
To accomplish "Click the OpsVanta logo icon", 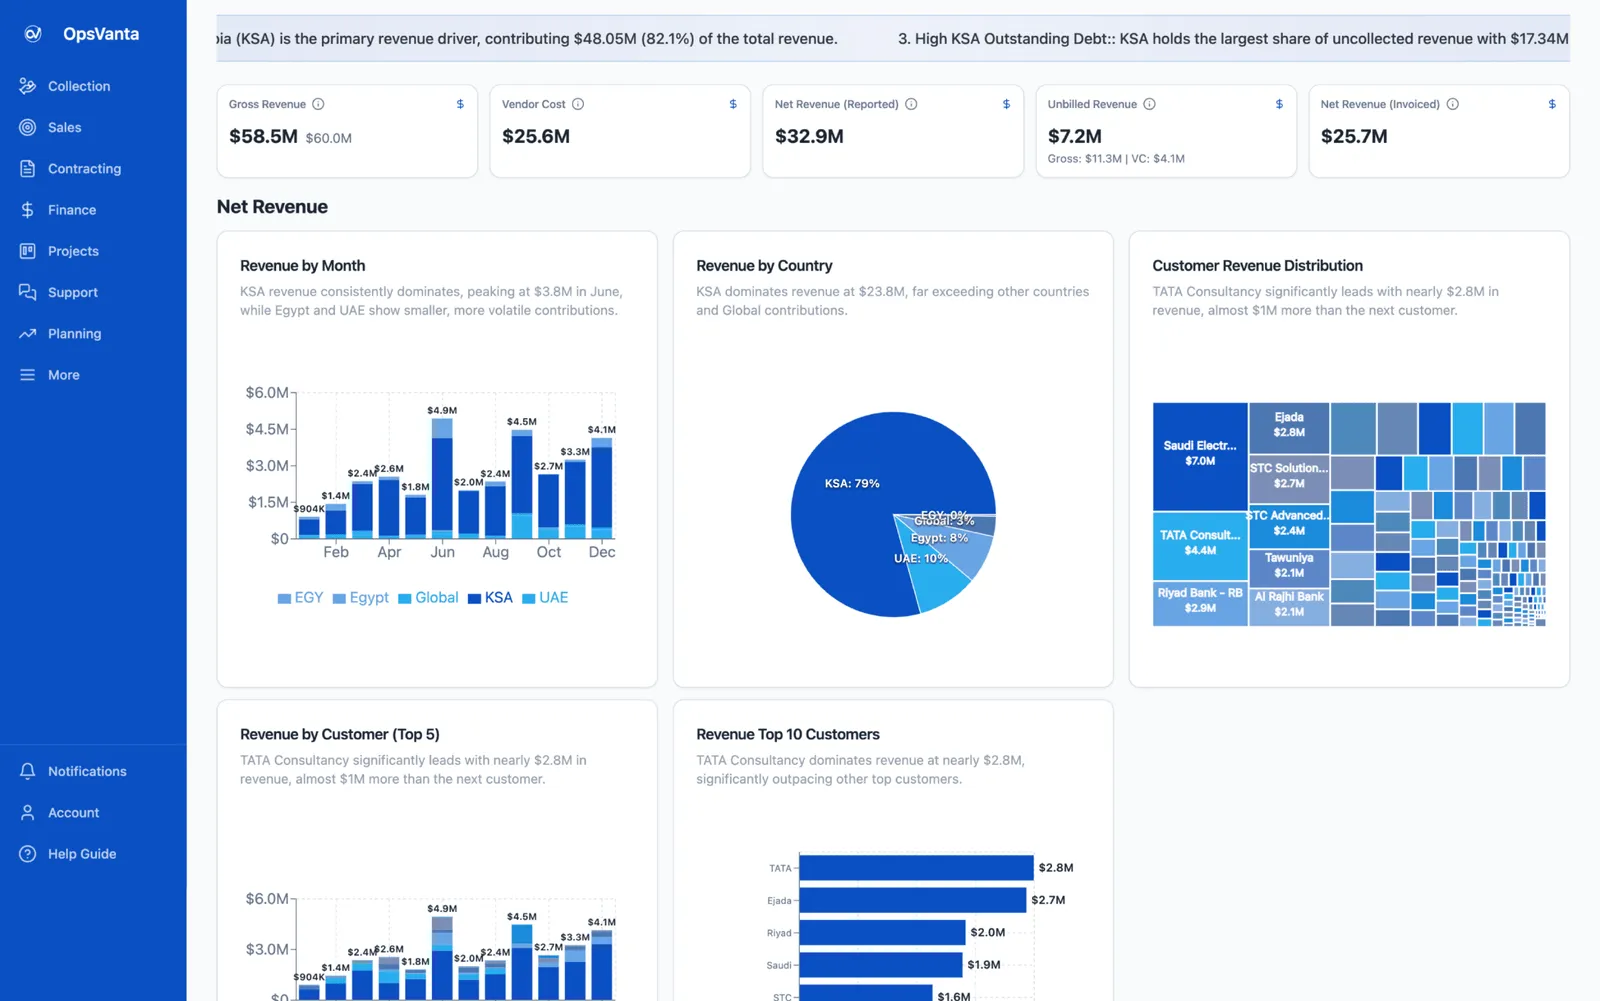I will 33,34.
